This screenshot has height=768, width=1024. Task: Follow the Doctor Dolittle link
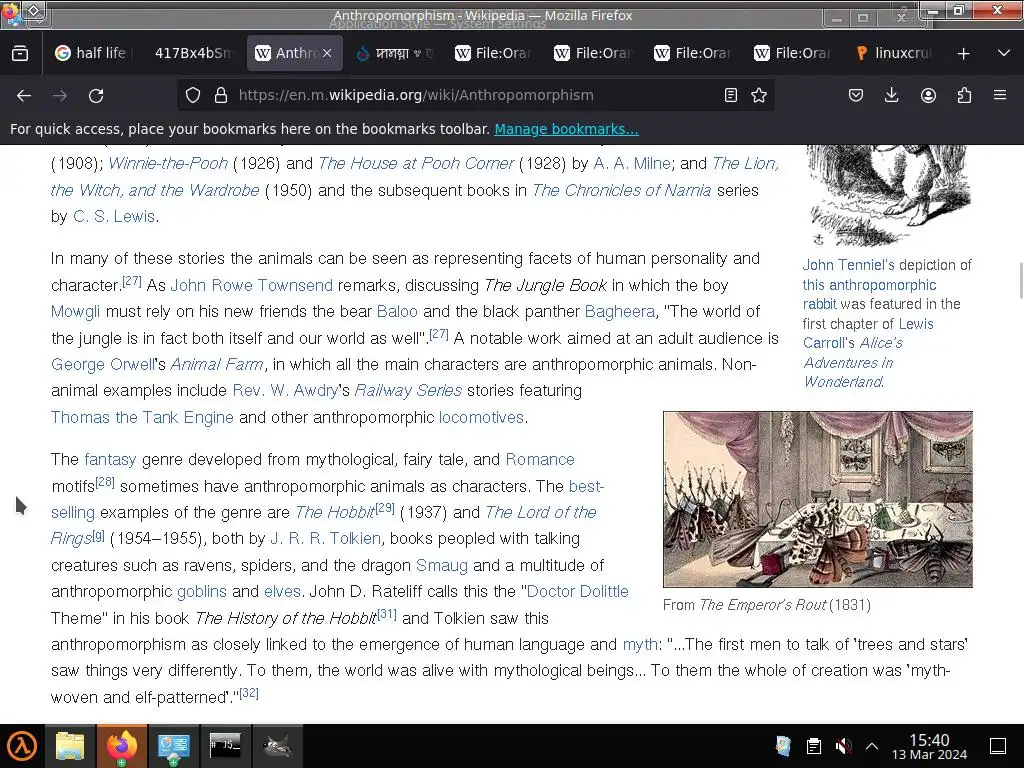tap(577, 592)
